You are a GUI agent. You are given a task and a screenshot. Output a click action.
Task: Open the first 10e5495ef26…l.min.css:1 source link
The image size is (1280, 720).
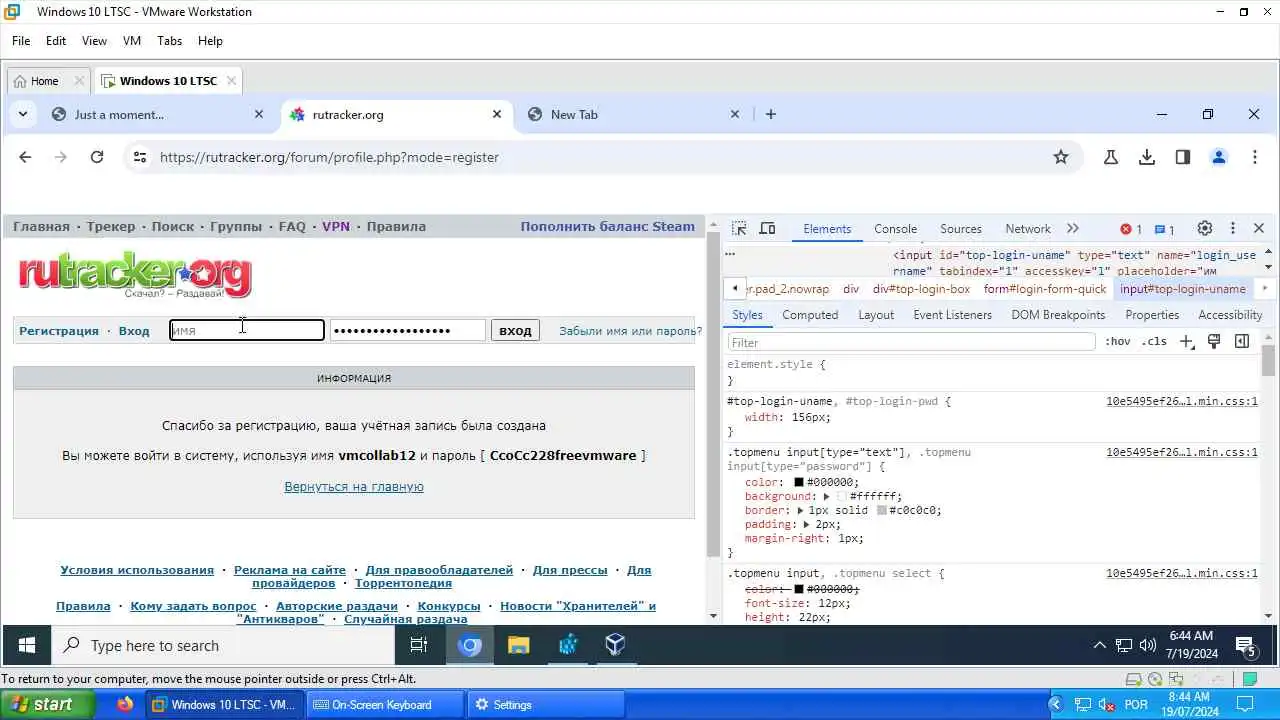pos(1181,401)
